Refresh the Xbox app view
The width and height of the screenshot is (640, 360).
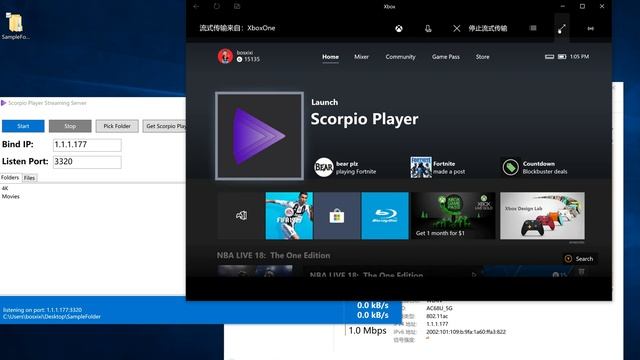pos(216,6)
